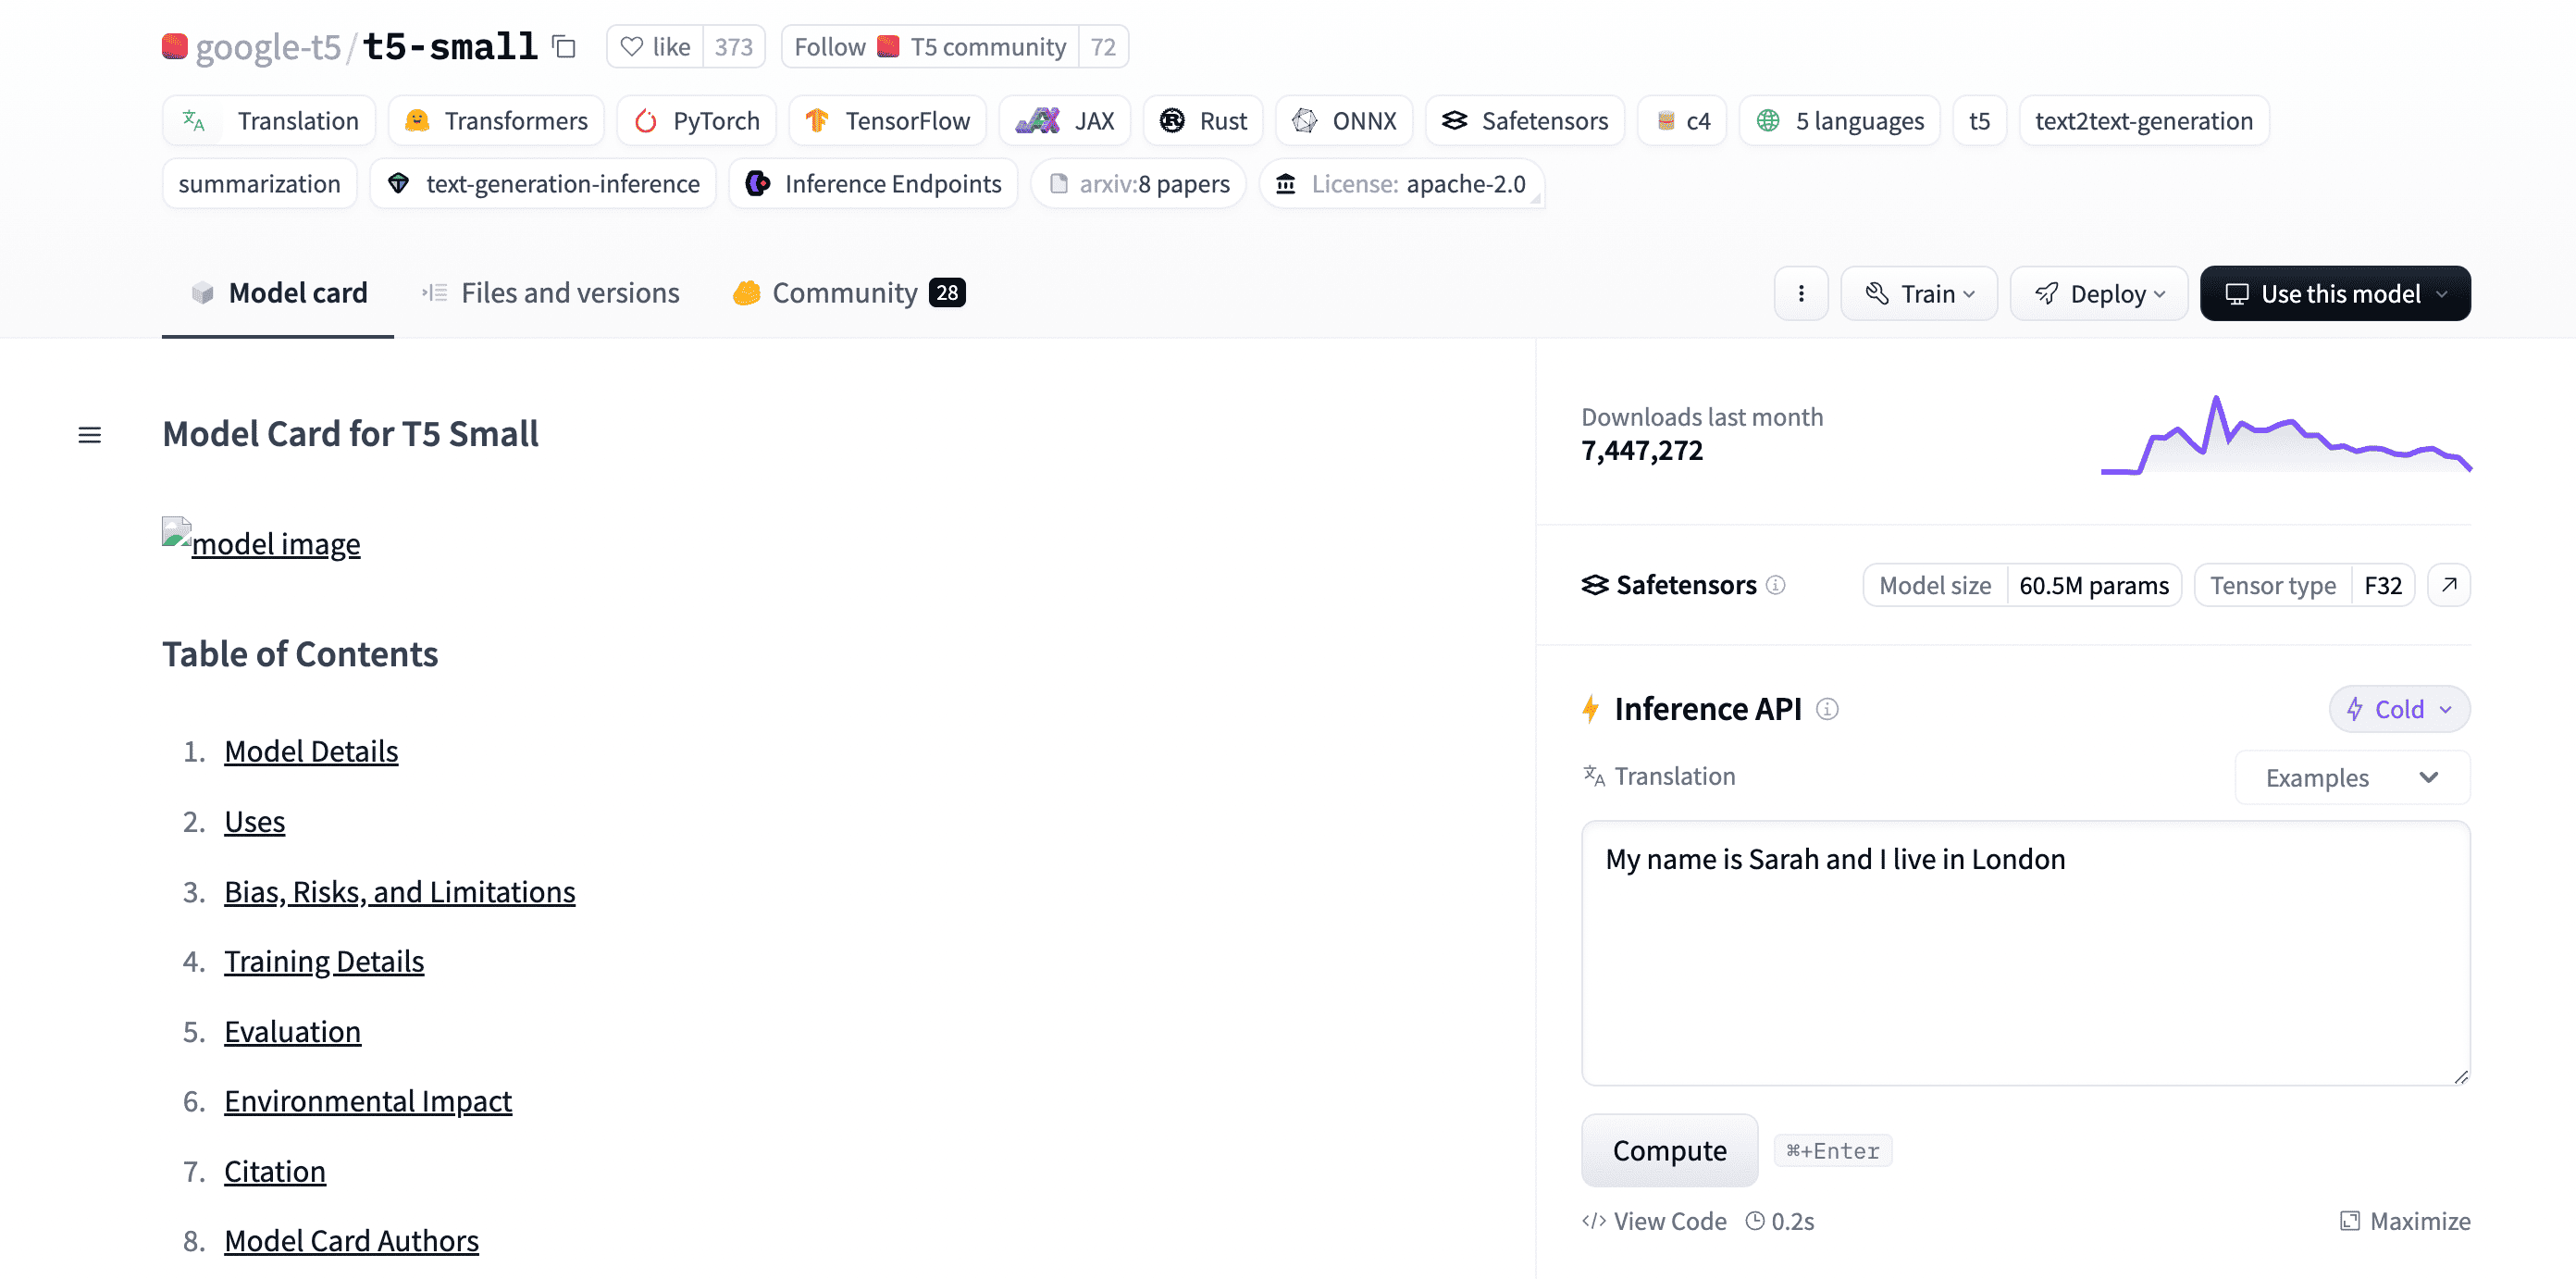The width and height of the screenshot is (2576, 1279).
Task: Open the Examples dropdown
Action: click(x=2351, y=778)
